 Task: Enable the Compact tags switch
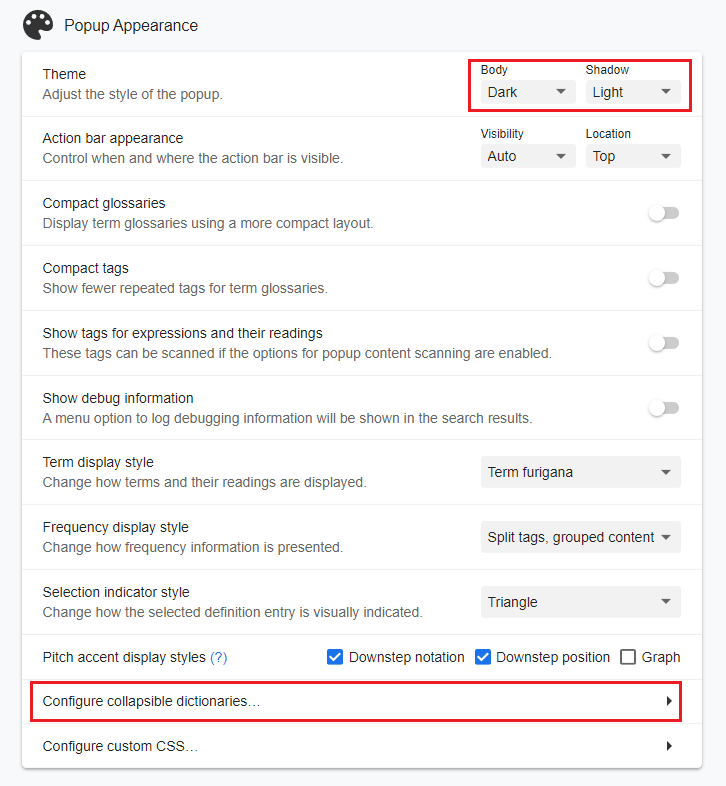(663, 278)
